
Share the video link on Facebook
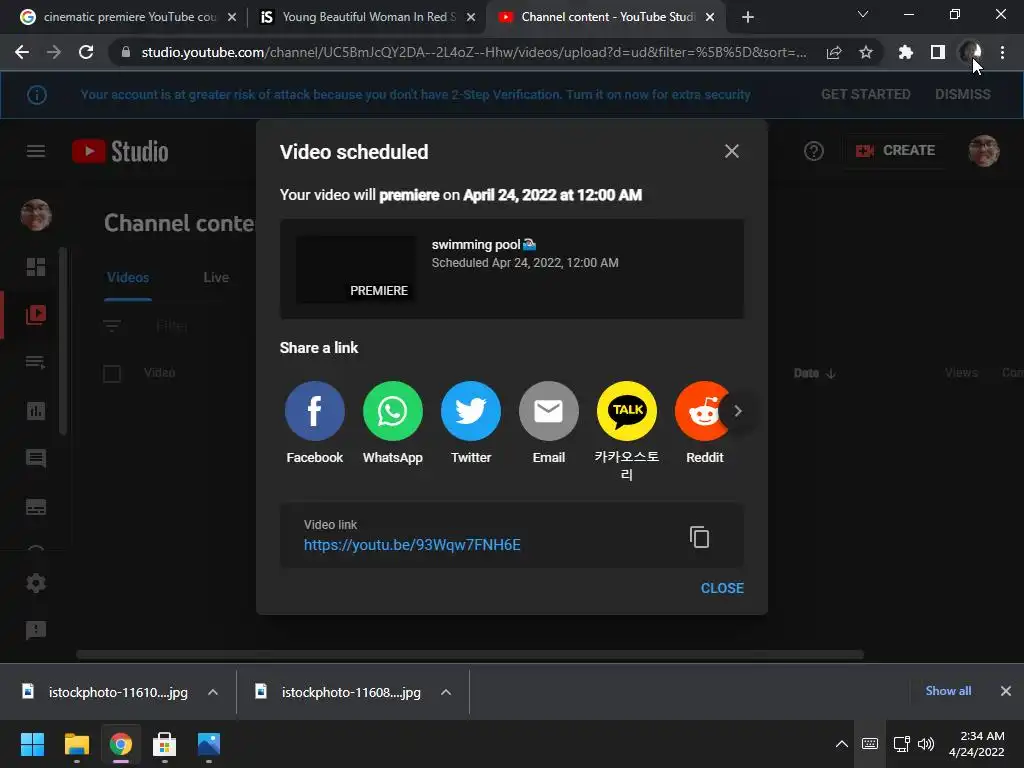tap(314, 411)
